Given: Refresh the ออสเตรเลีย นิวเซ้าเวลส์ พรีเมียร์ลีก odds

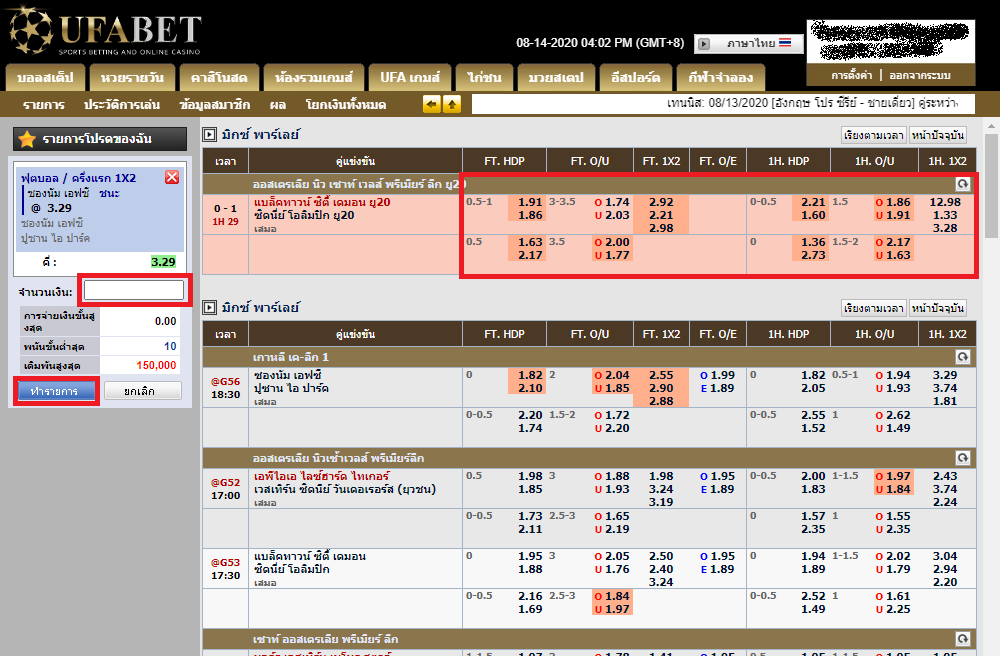Looking at the screenshot, I should point(962,458).
